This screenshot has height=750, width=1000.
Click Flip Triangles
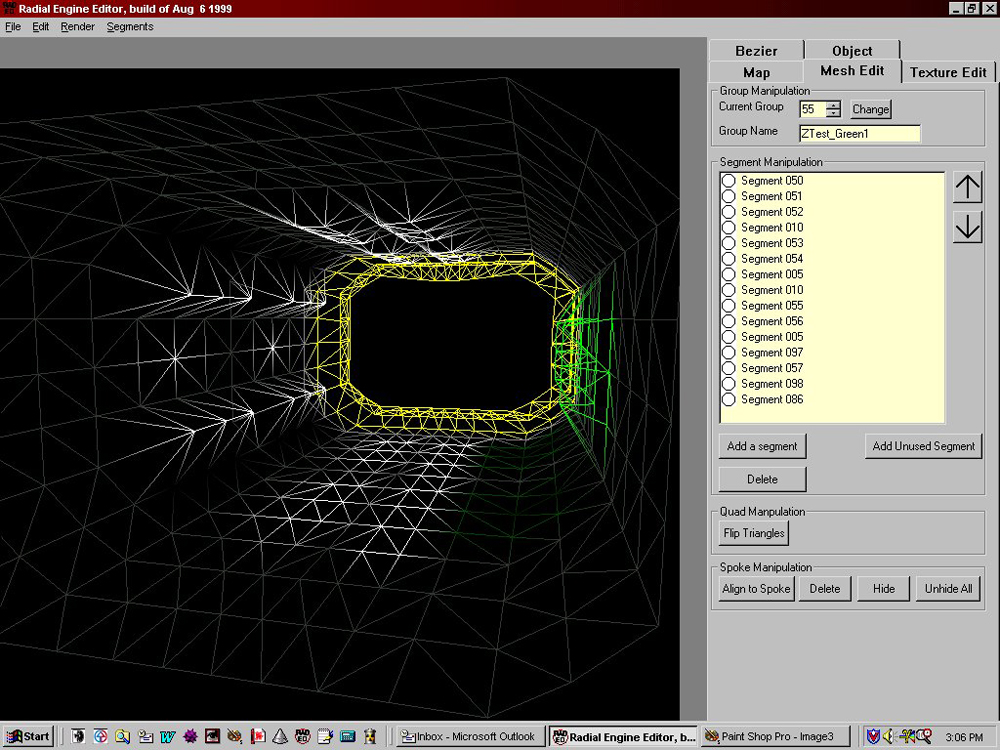pos(754,533)
